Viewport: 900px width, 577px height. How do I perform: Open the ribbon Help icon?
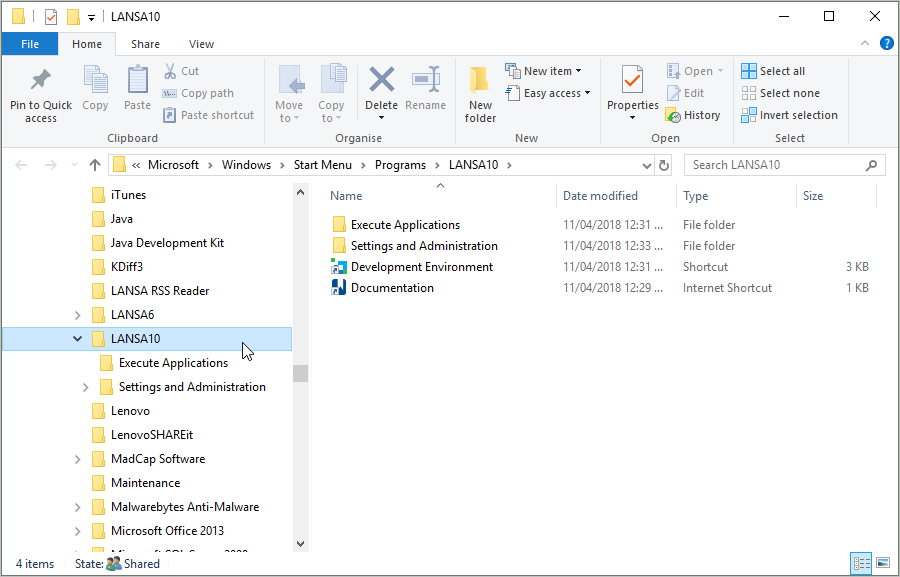click(x=886, y=44)
